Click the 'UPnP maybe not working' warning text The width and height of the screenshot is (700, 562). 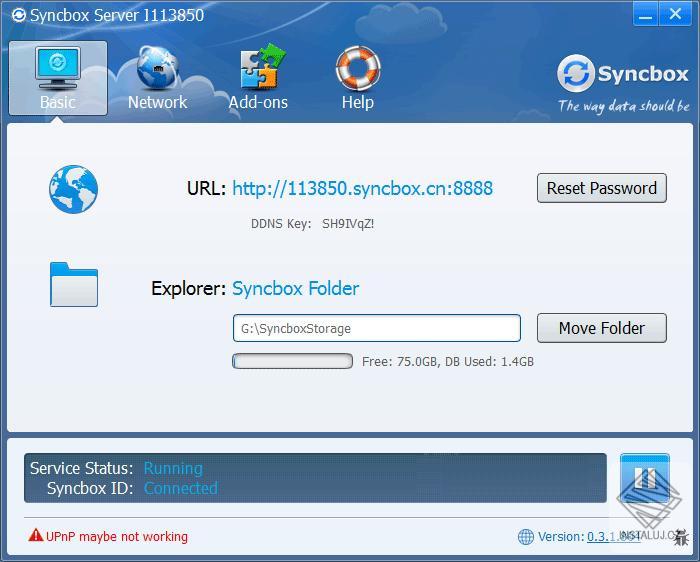(x=117, y=536)
